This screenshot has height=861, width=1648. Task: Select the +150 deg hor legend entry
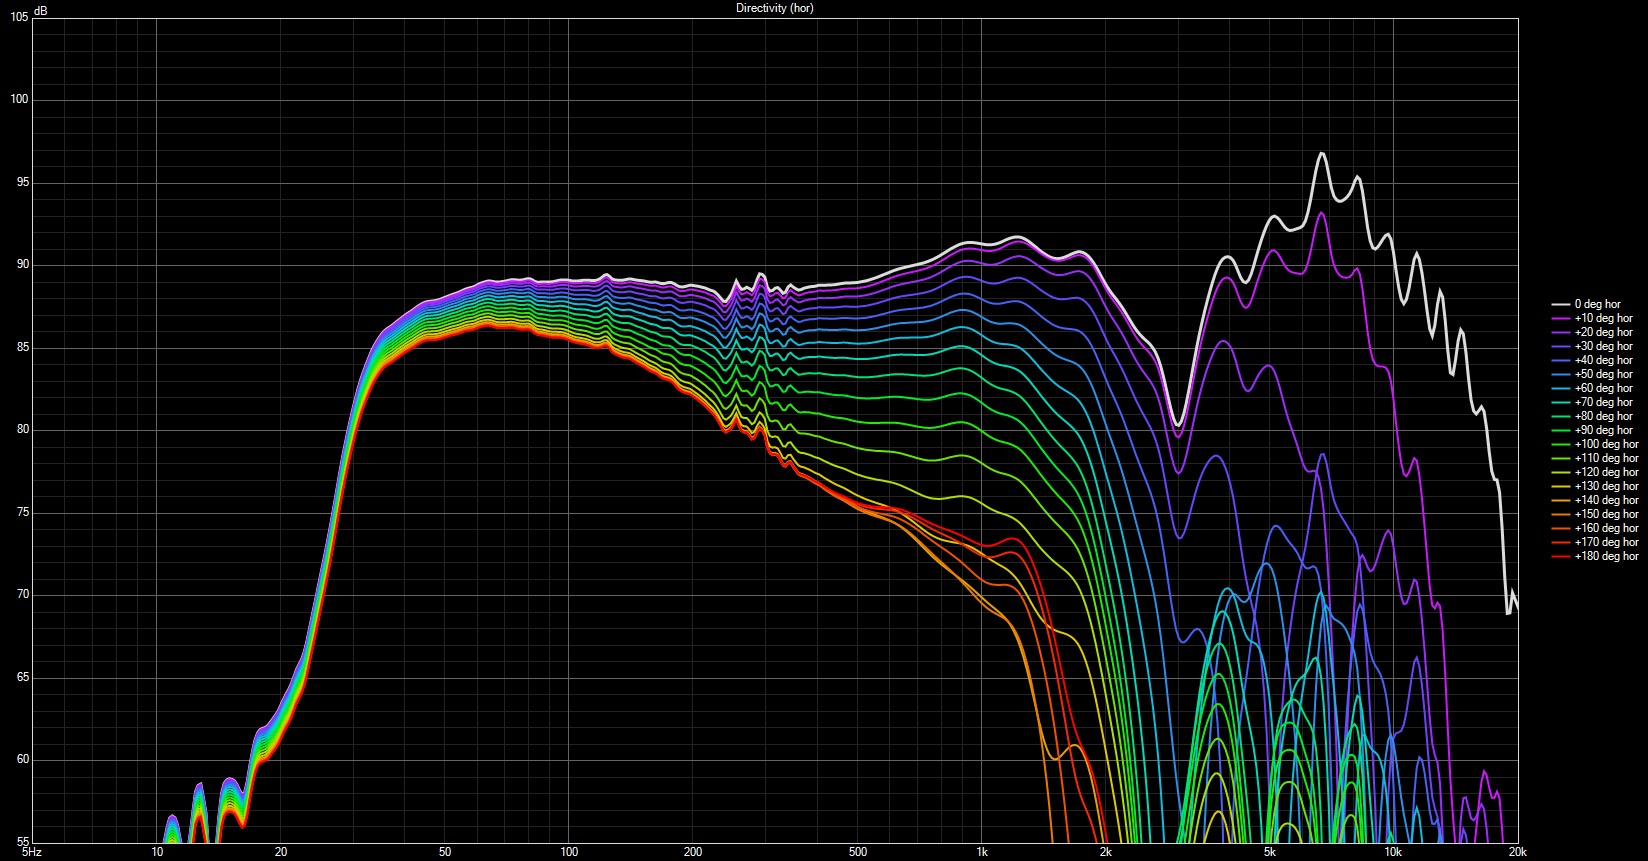pyautogui.click(x=1595, y=514)
